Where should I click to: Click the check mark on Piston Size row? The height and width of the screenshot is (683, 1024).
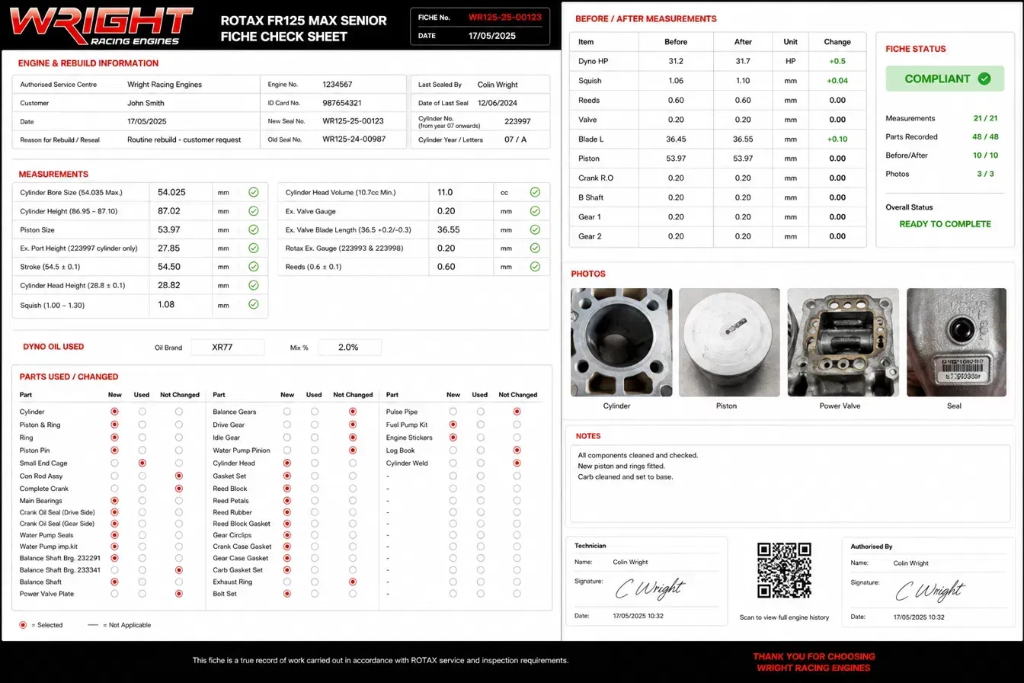pyautogui.click(x=253, y=230)
